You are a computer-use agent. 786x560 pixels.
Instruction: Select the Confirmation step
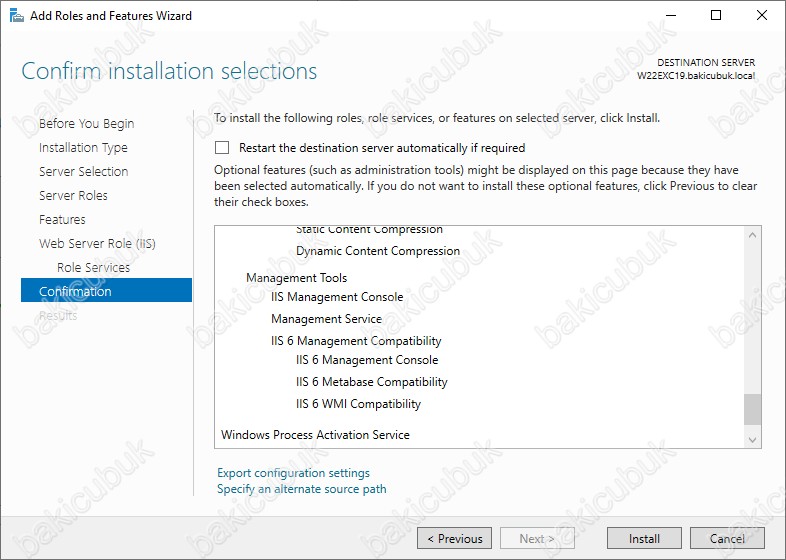75,292
